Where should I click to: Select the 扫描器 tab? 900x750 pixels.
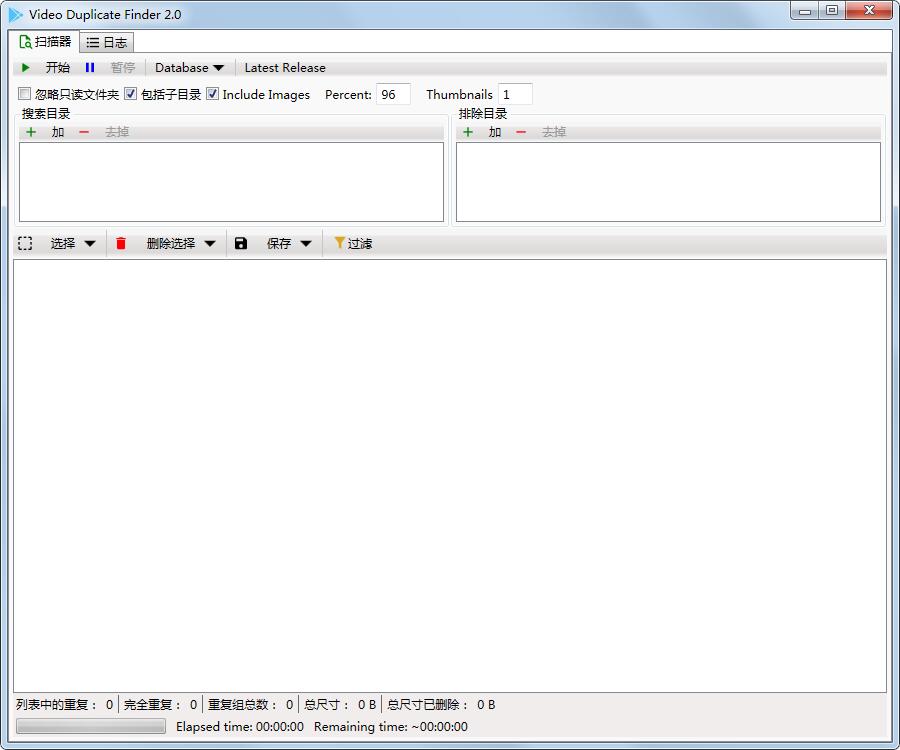(x=45, y=42)
